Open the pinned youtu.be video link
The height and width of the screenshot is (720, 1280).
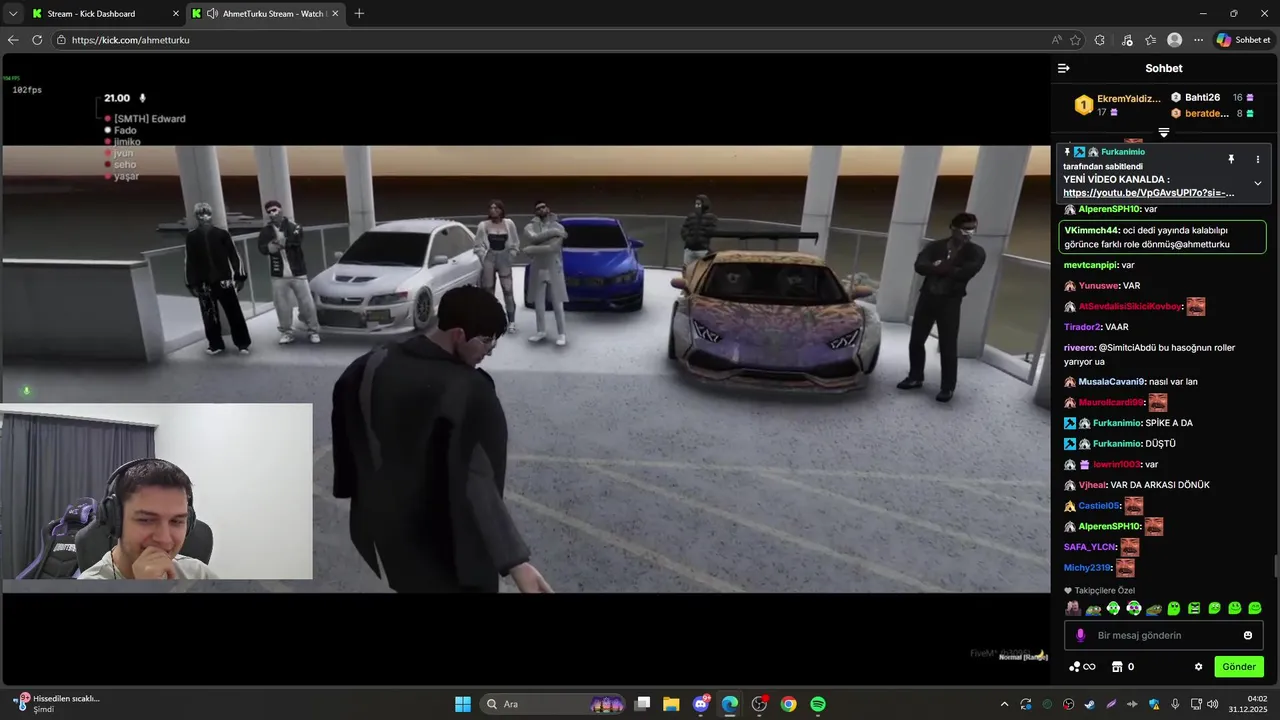point(1148,193)
